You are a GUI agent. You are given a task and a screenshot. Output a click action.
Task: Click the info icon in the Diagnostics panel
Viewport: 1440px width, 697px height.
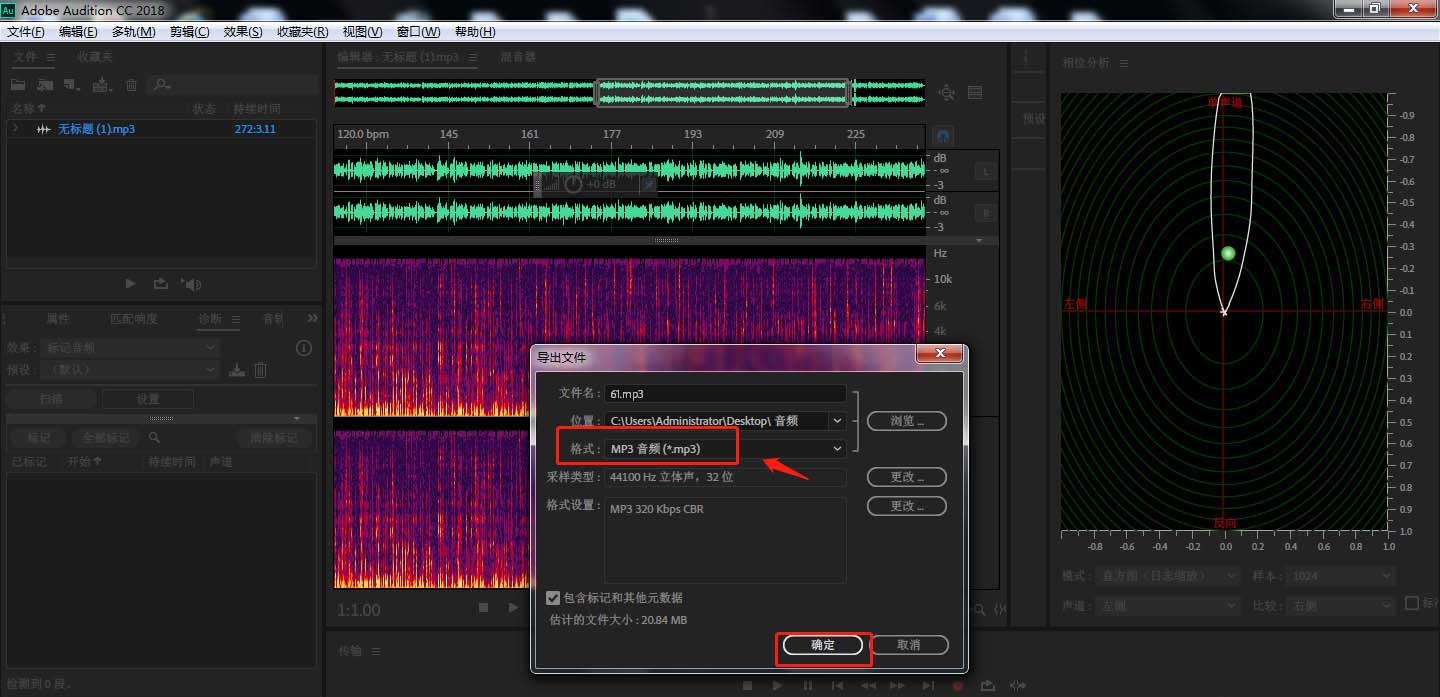(x=304, y=348)
